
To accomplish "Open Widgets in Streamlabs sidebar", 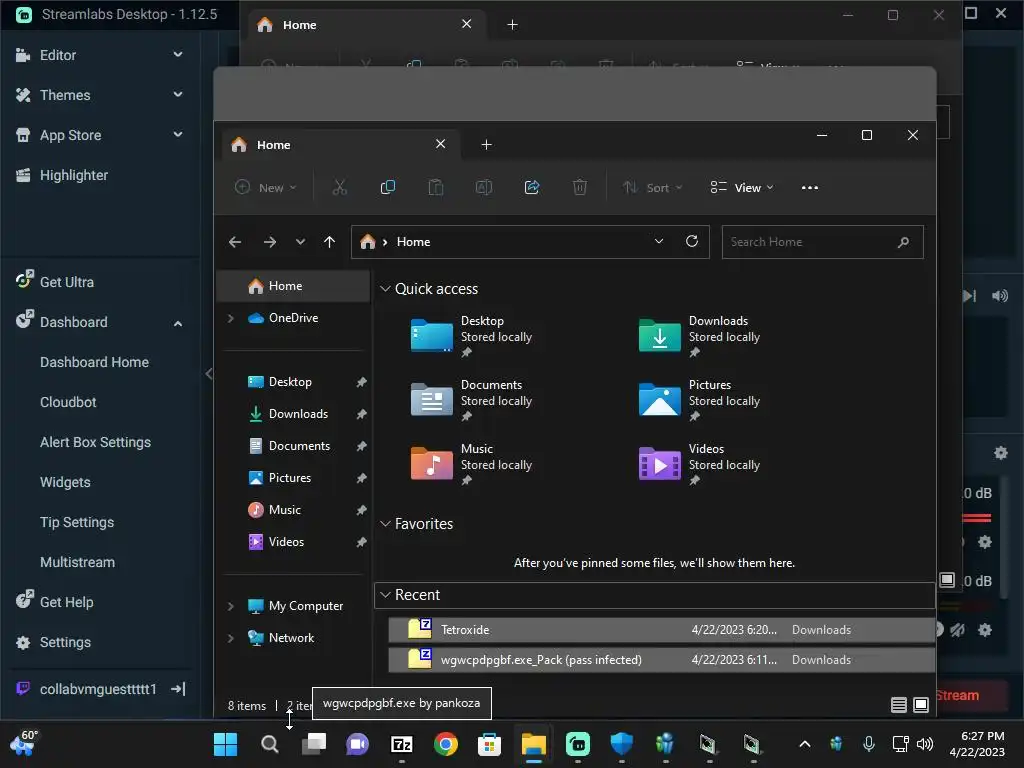I will [65, 482].
